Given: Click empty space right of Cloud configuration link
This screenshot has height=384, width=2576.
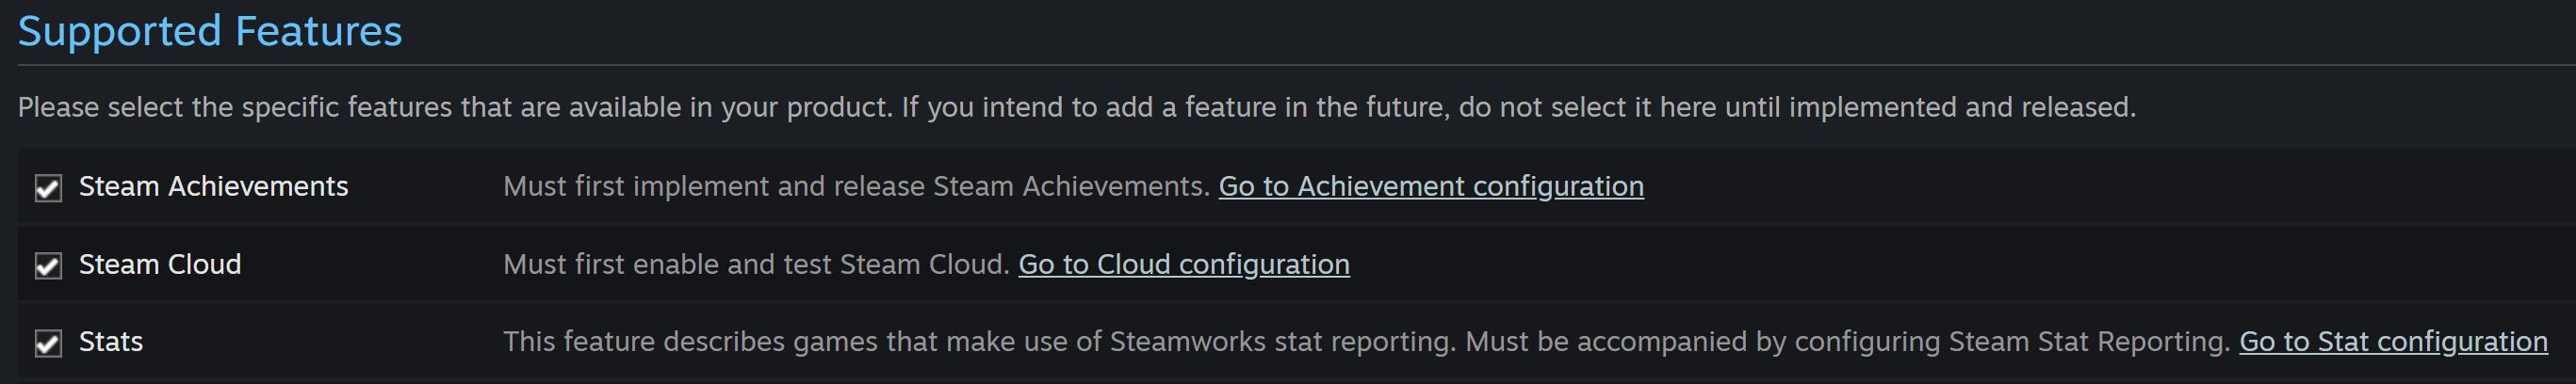Looking at the screenshot, I should tap(1900, 265).
